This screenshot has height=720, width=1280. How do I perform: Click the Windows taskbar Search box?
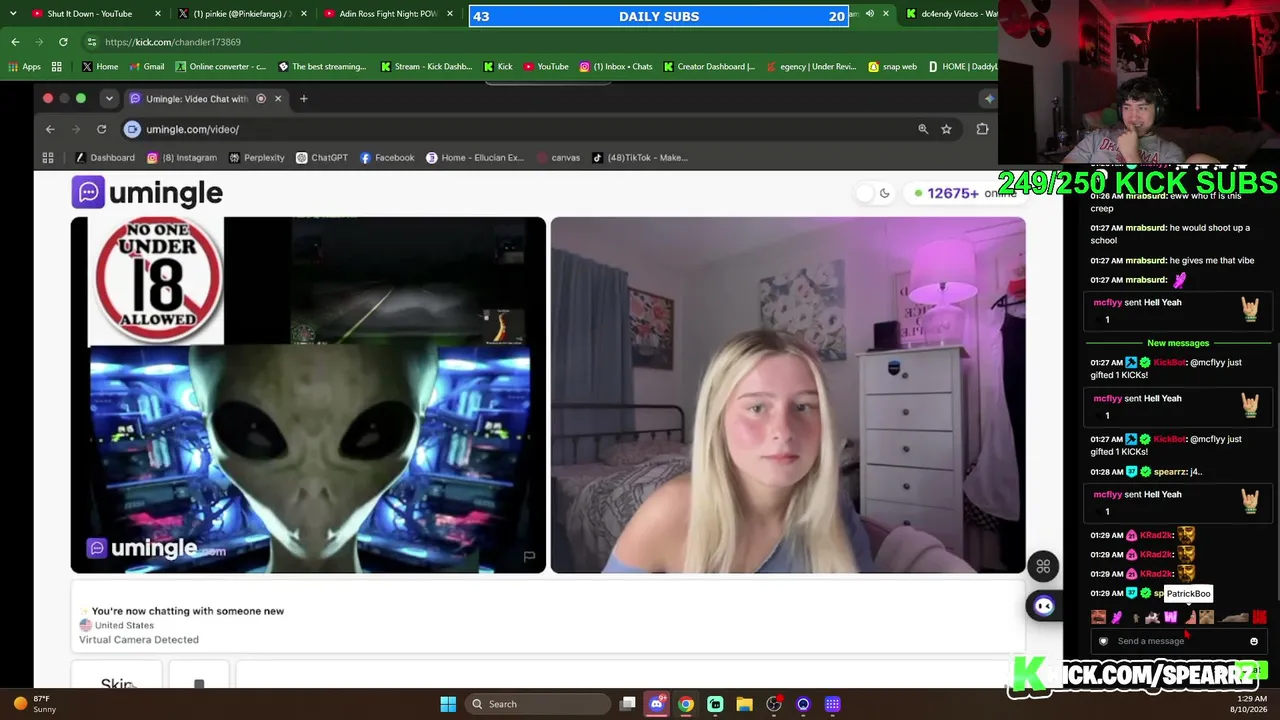tap(538, 704)
